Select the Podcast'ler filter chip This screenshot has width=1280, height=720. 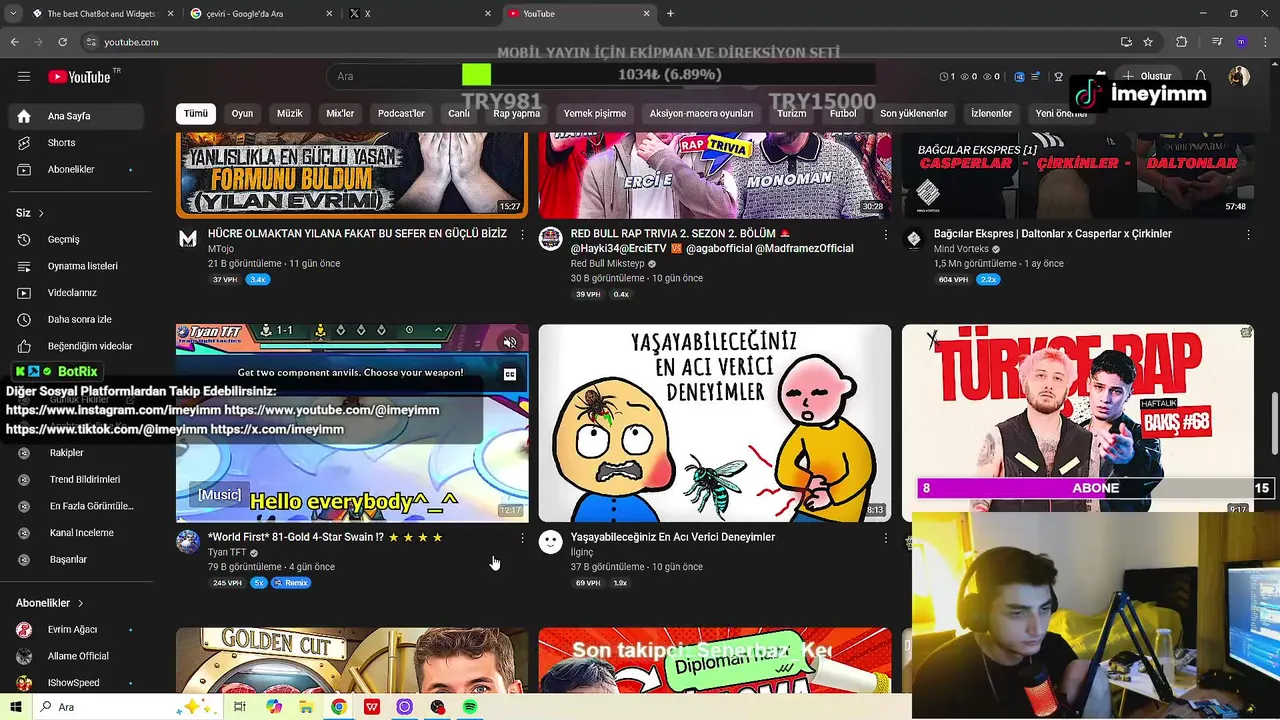[401, 113]
